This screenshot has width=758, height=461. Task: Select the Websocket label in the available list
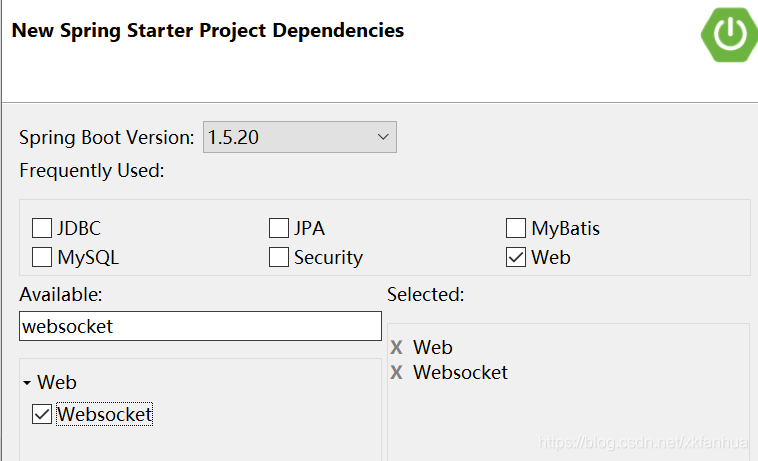(x=104, y=414)
